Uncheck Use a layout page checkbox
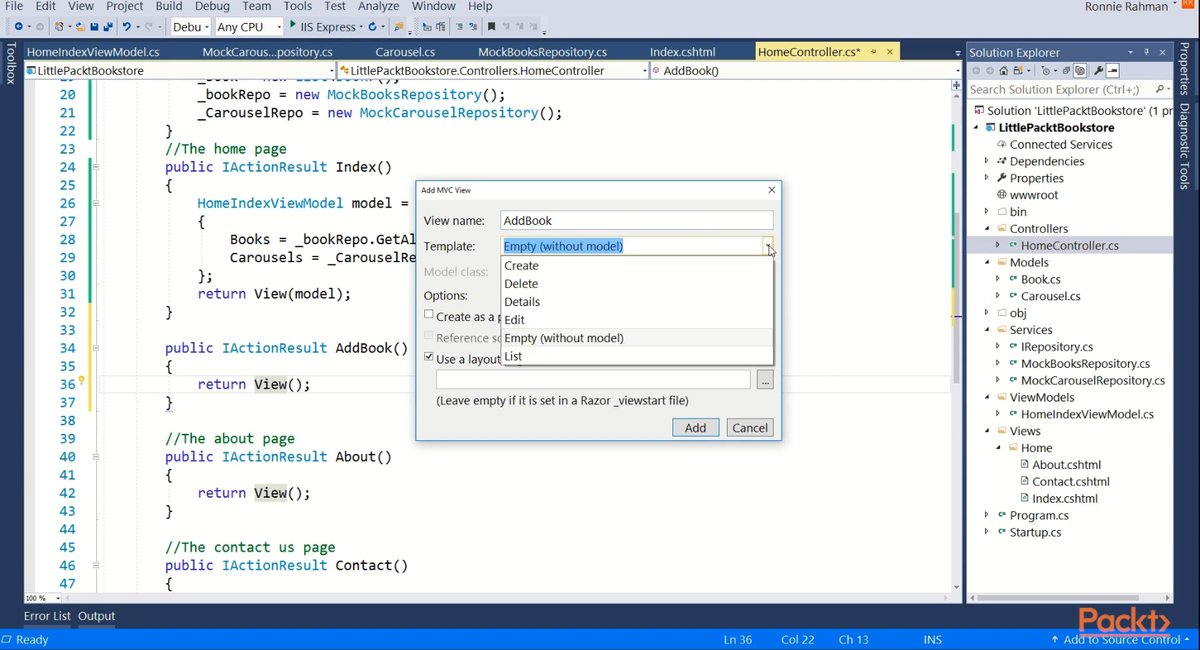Image resolution: width=1200 pixels, height=650 pixels. (x=429, y=357)
